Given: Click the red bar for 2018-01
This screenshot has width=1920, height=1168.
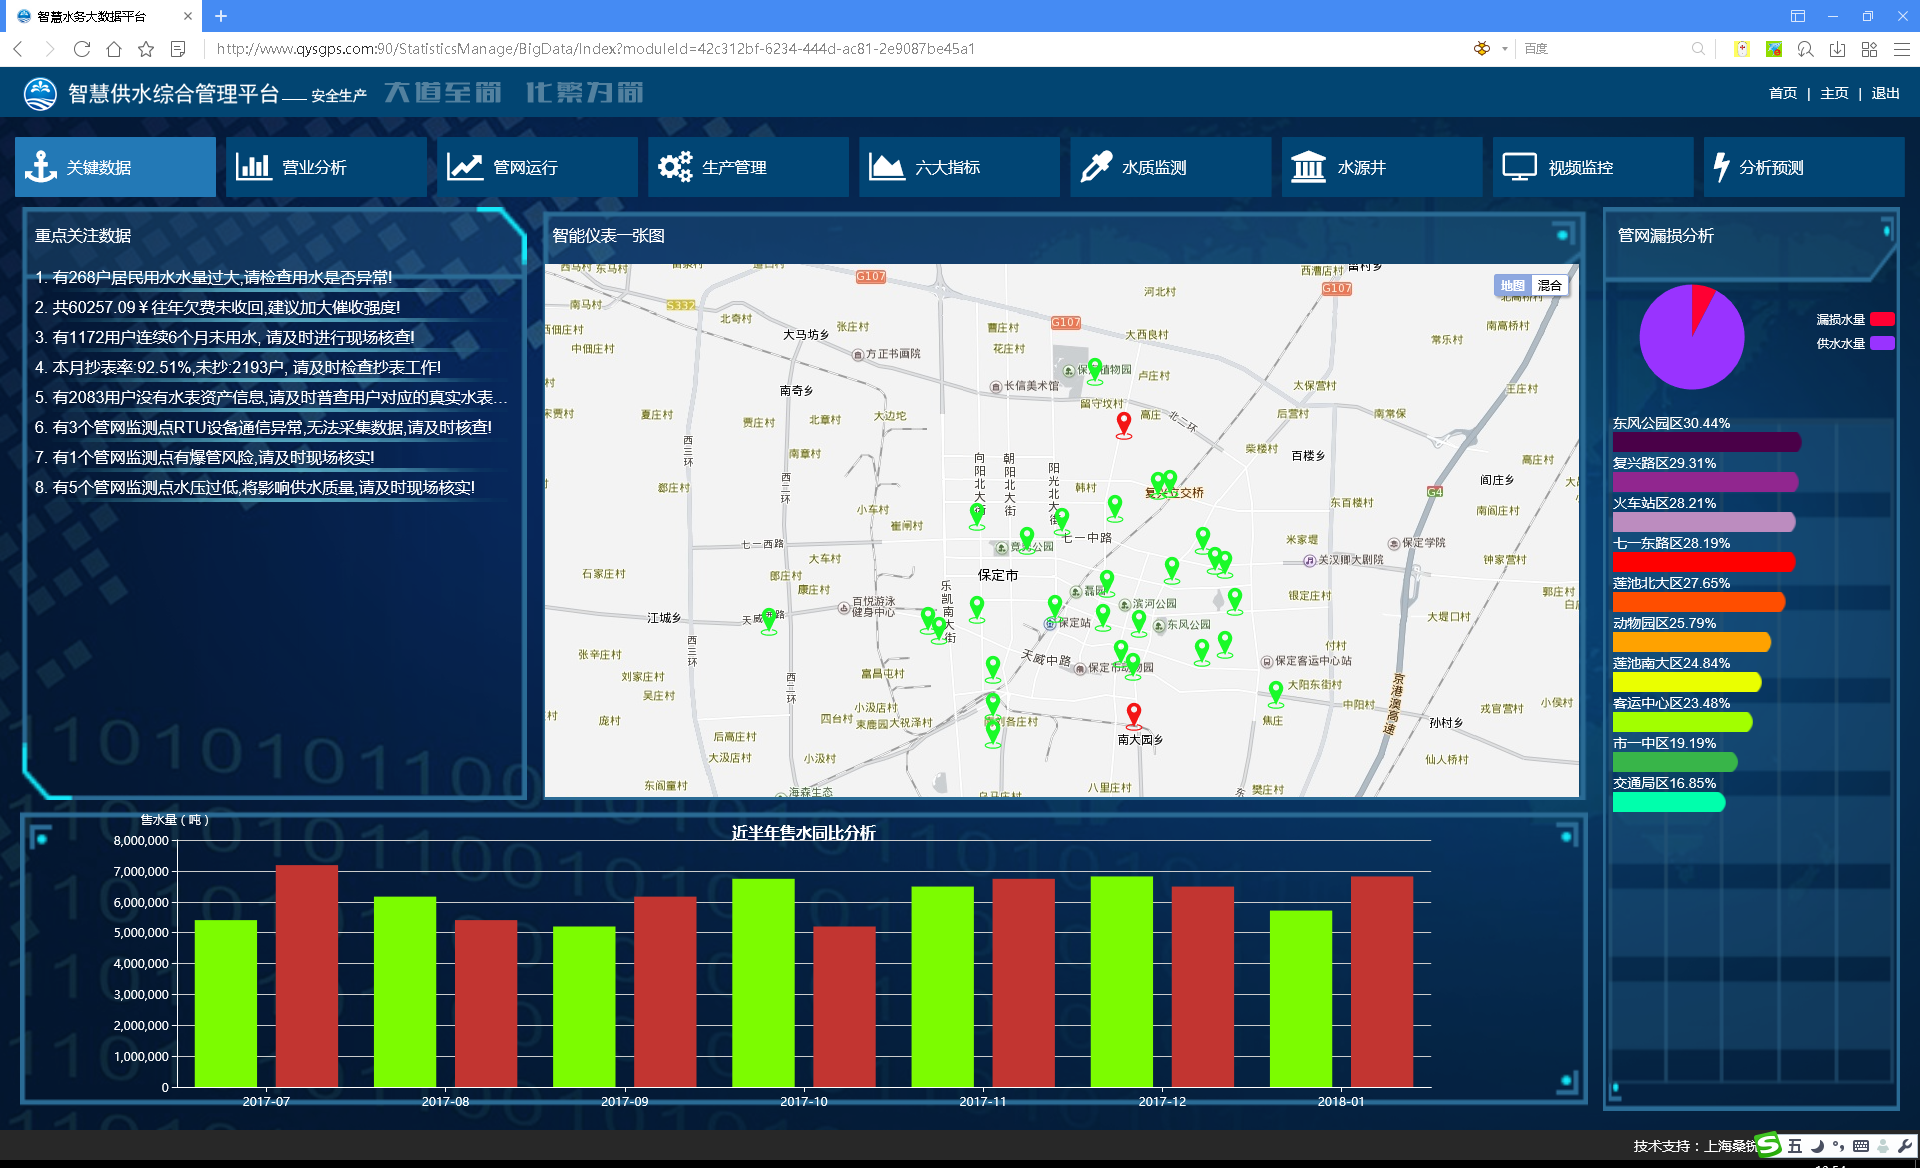Looking at the screenshot, I should (x=1381, y=981).
